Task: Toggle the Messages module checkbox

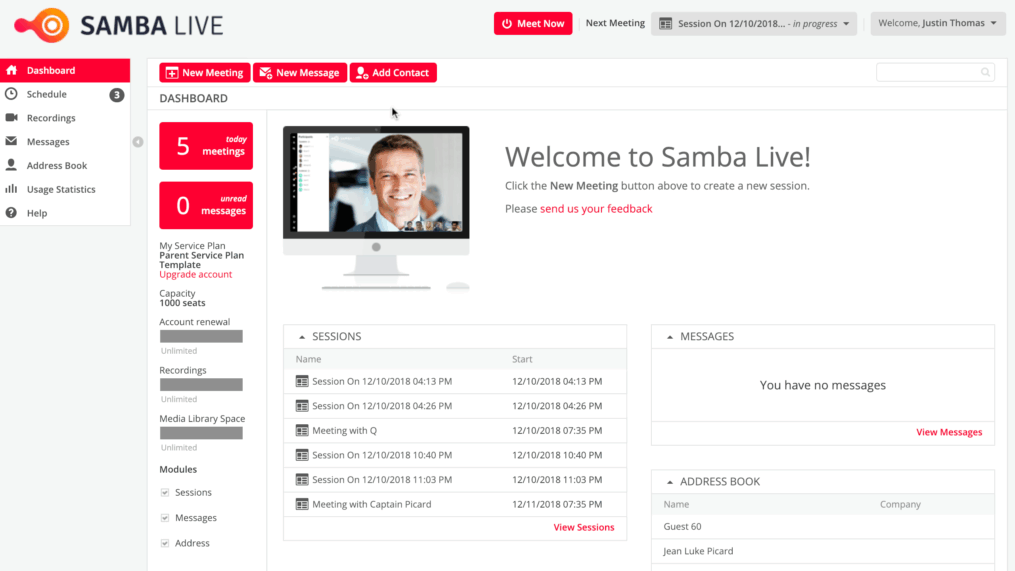Action: coord(165,518)
